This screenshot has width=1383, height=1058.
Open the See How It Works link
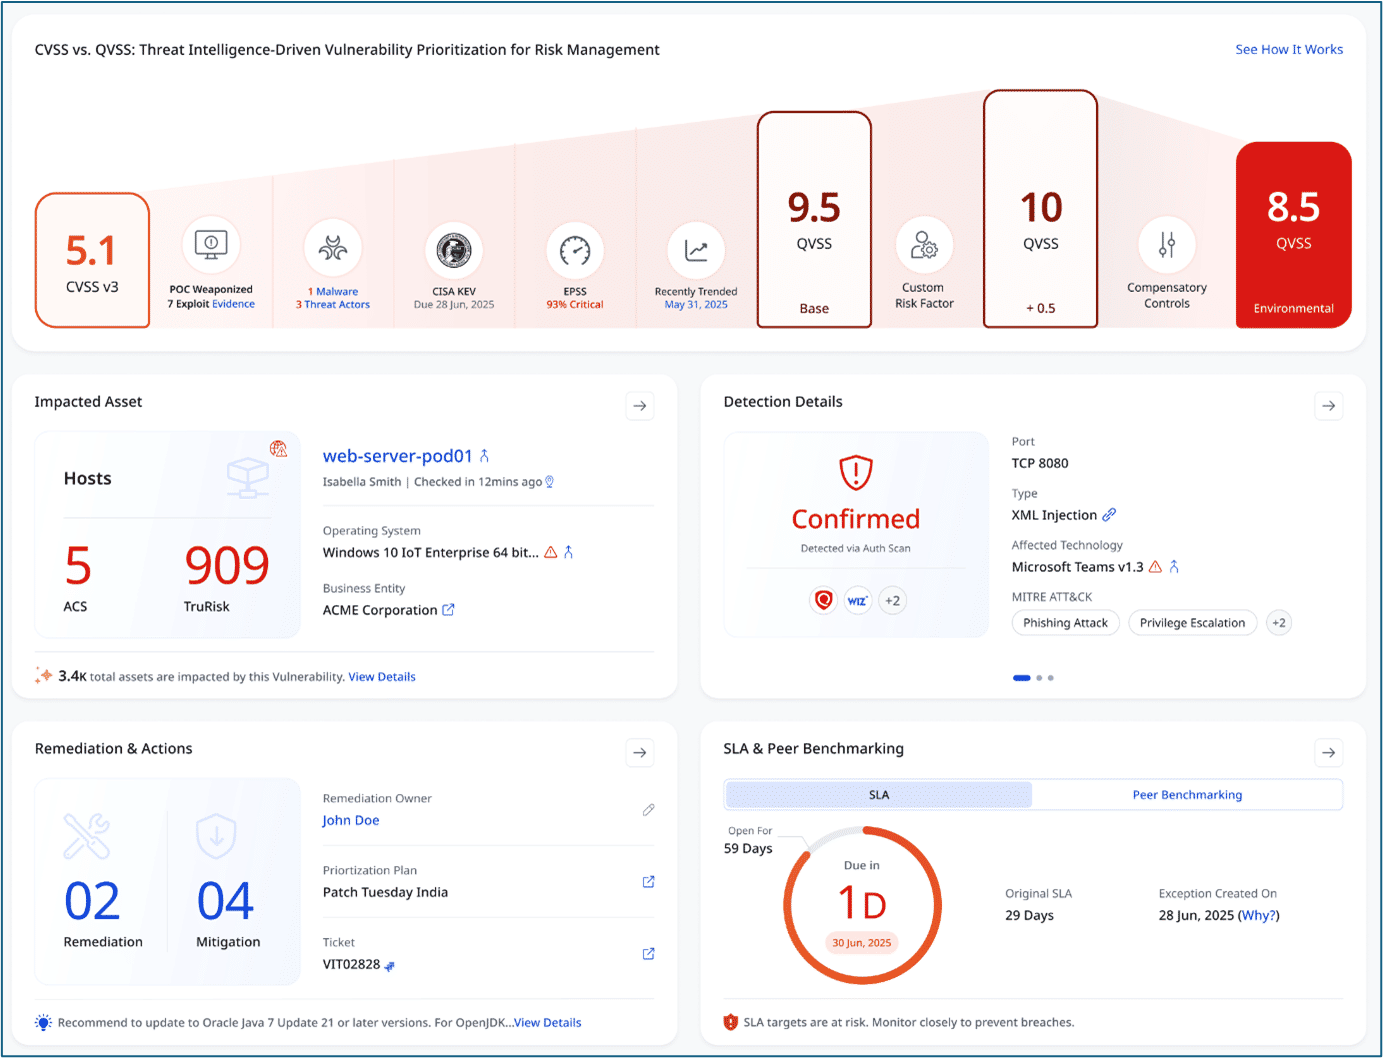pyautogui.click(x=1289, y=50)
